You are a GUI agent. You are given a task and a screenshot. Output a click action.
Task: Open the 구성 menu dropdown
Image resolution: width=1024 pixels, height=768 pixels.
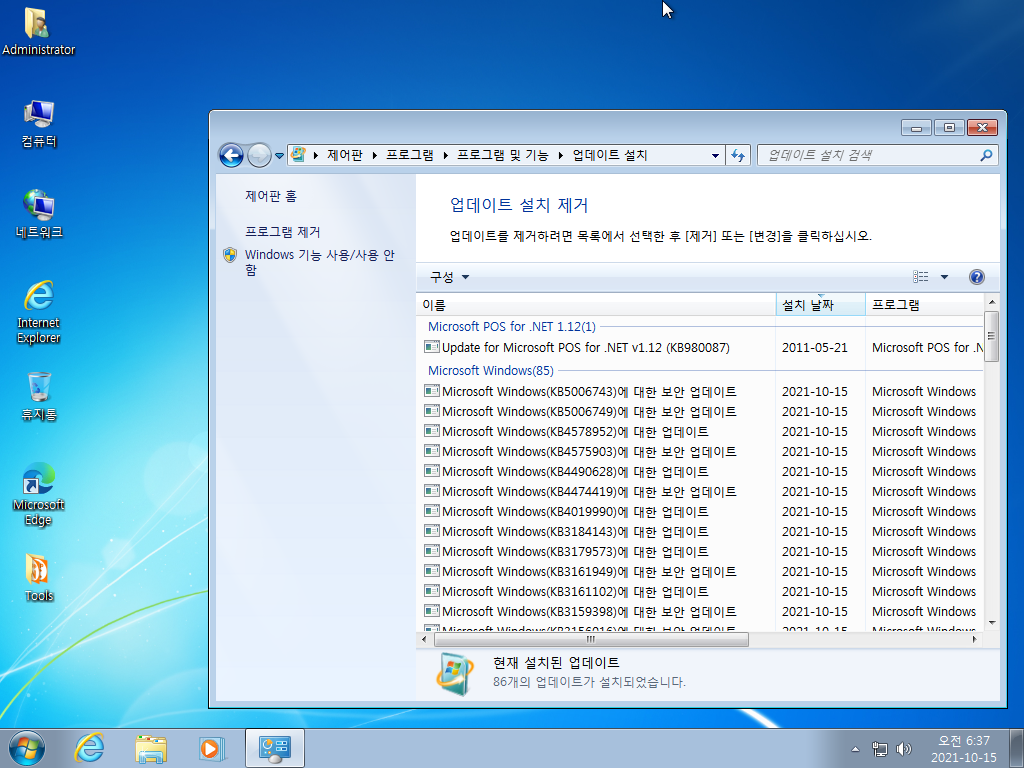coord(449,277)
